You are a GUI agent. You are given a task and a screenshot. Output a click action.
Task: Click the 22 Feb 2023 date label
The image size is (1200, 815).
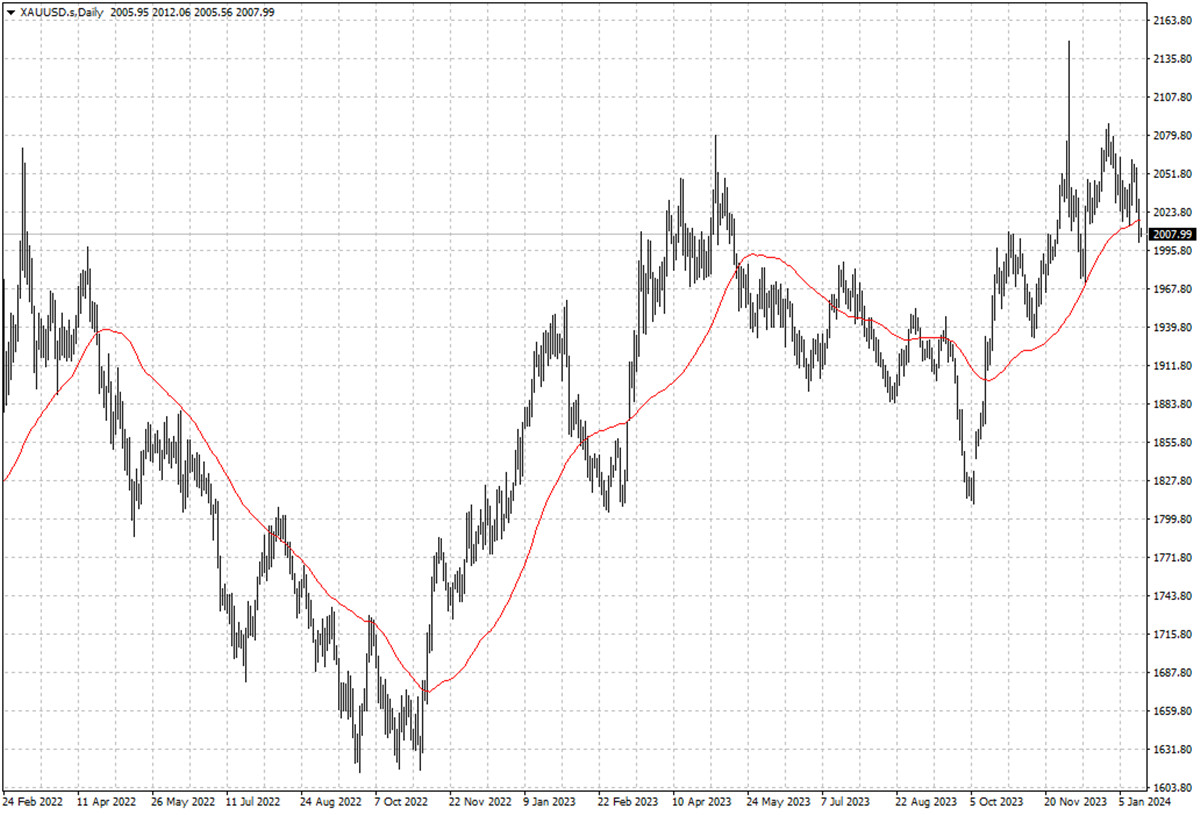[x=628, y=802]
